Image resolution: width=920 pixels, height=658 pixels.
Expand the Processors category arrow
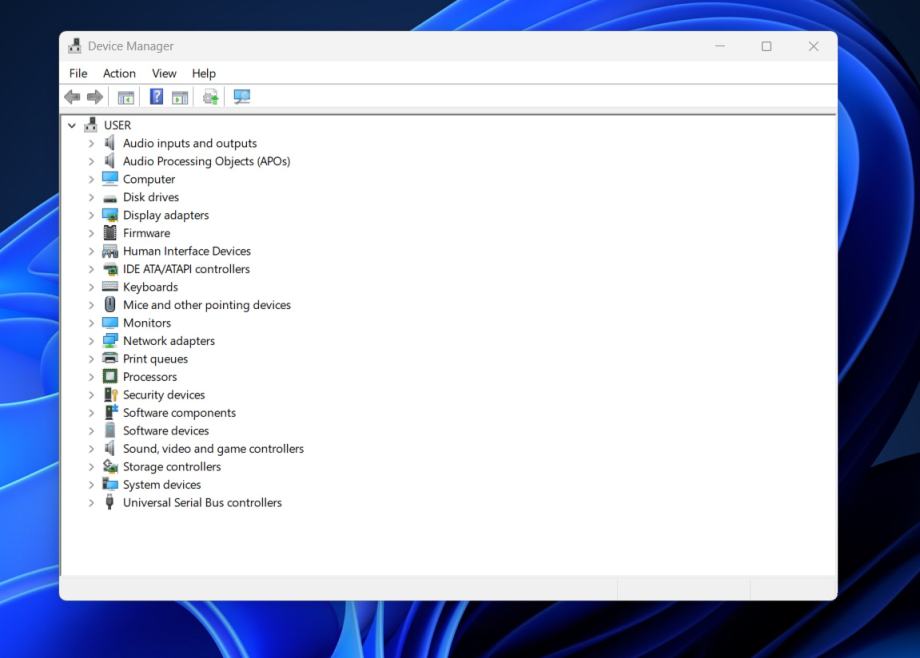(91, 377)
